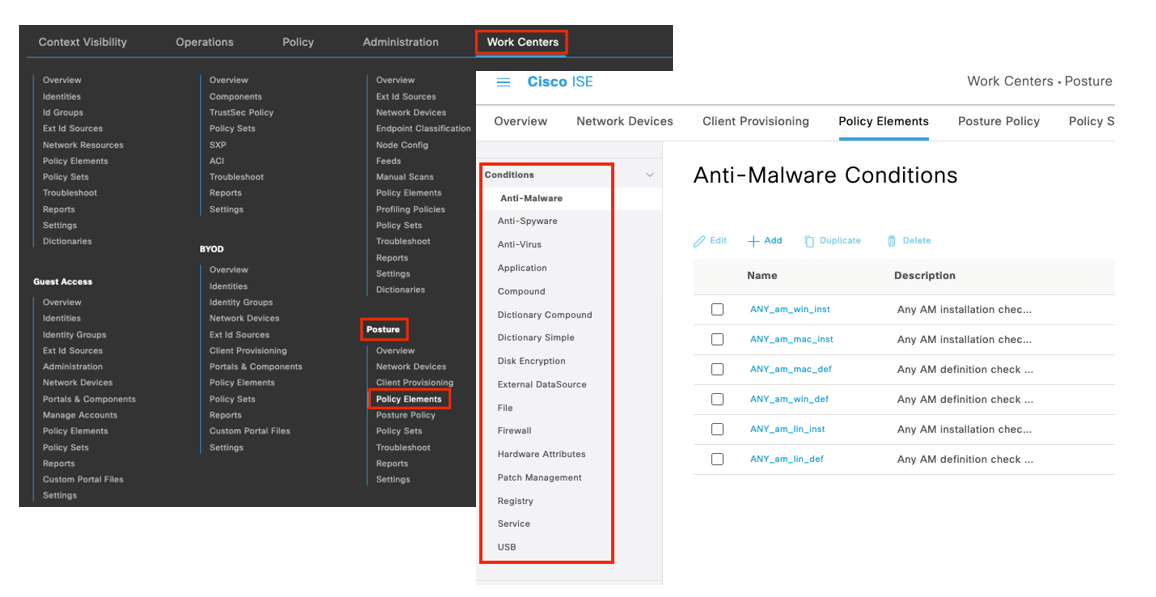1156x597 pixels.
Task: Select Patch Management condition
Action: pos(540,478)
